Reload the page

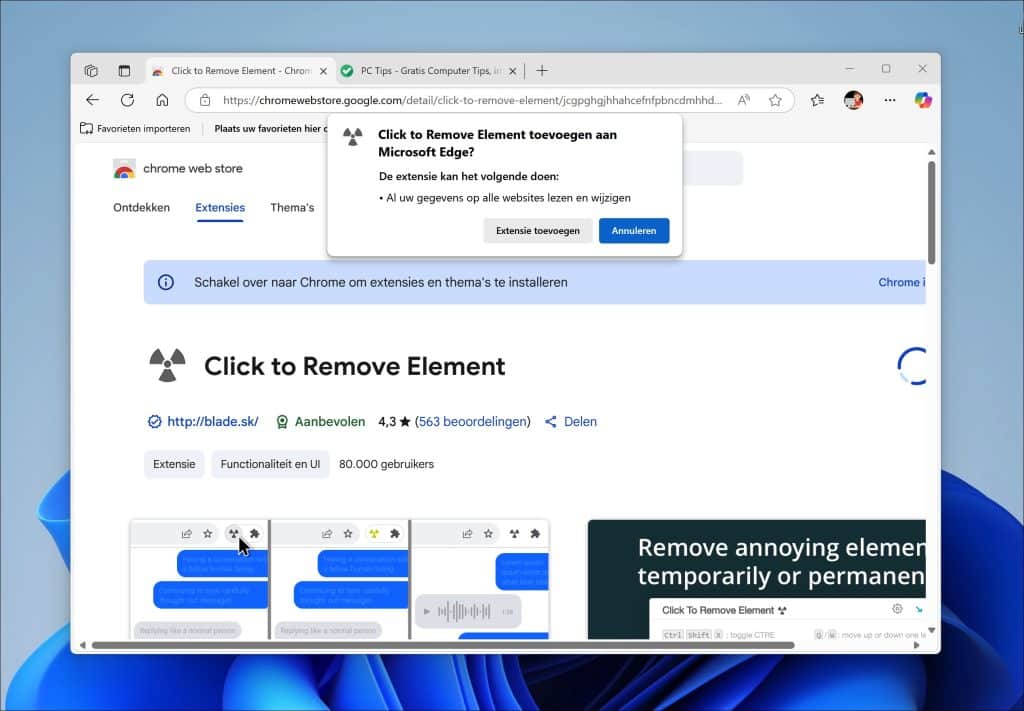click(x=127, y=100)
